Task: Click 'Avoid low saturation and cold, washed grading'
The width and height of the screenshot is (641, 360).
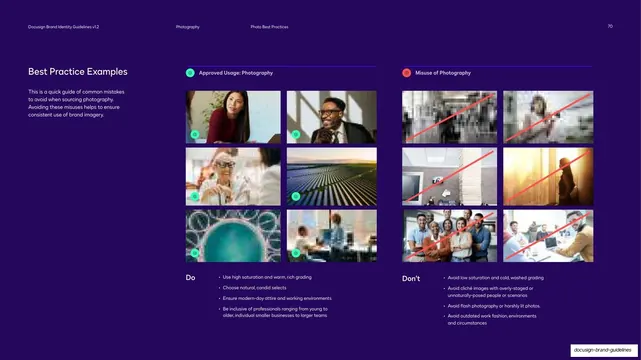Action: coord(495,278)
